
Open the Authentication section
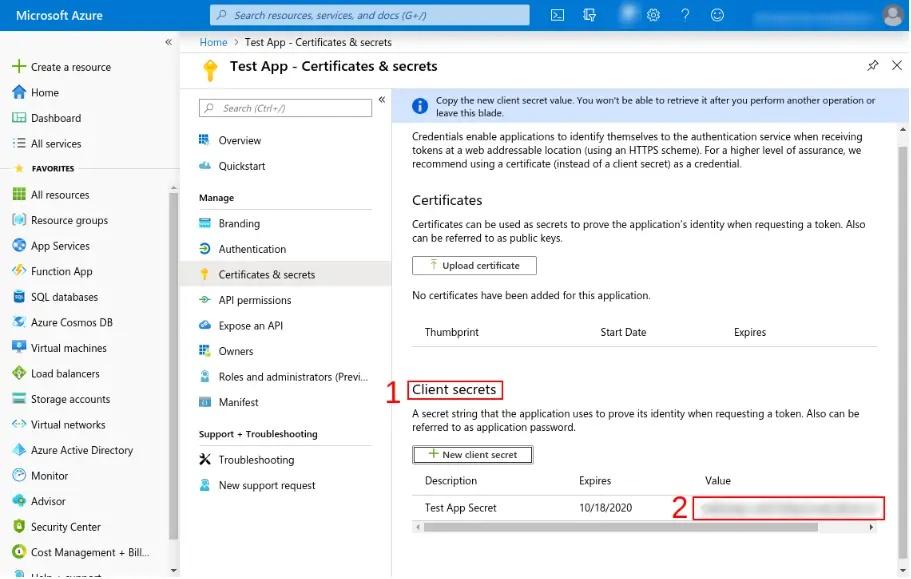coord(252,249)
